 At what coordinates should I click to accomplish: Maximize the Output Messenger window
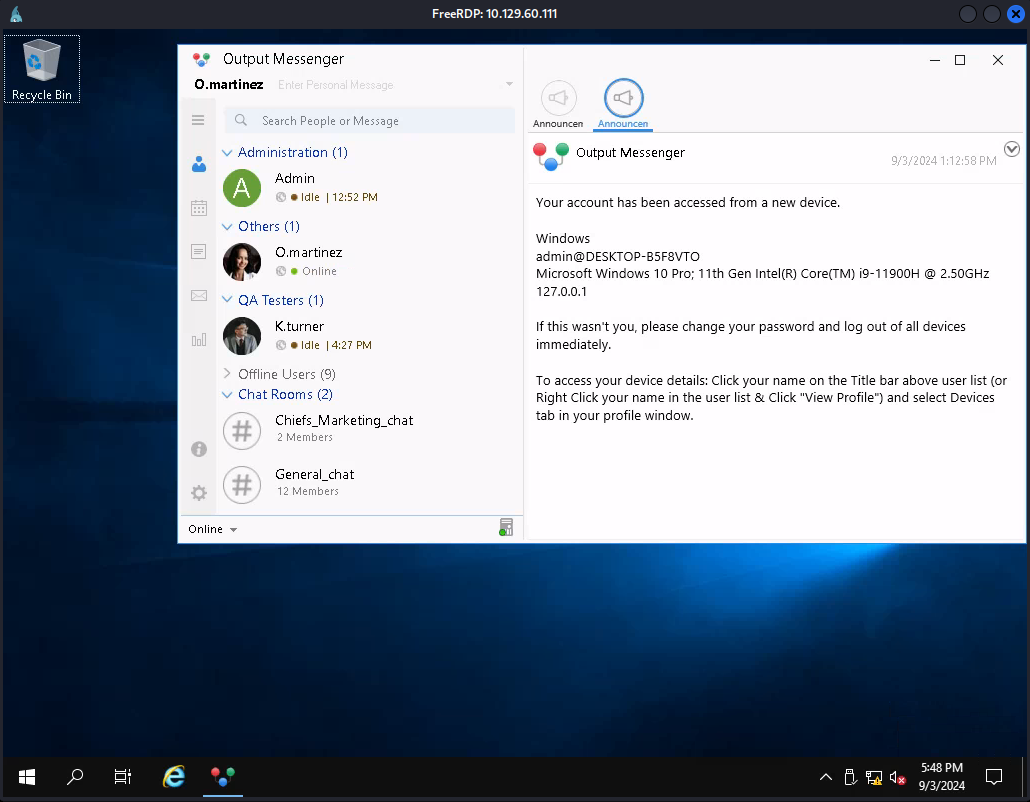(x=960, y=60)
